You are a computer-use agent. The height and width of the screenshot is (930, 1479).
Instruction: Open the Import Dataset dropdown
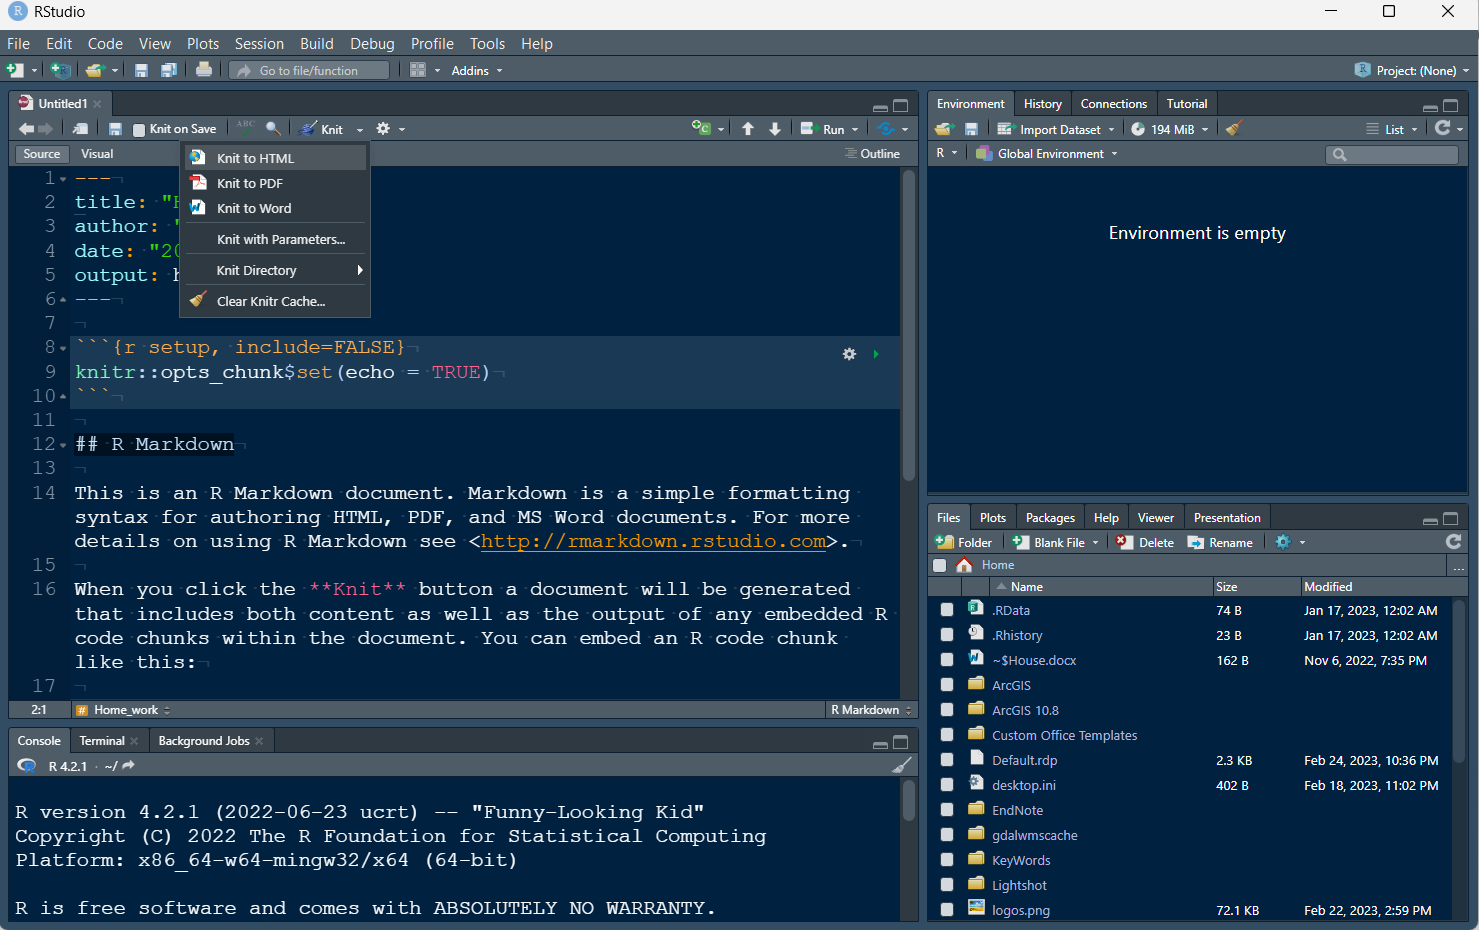click(x=1056, y=129)
